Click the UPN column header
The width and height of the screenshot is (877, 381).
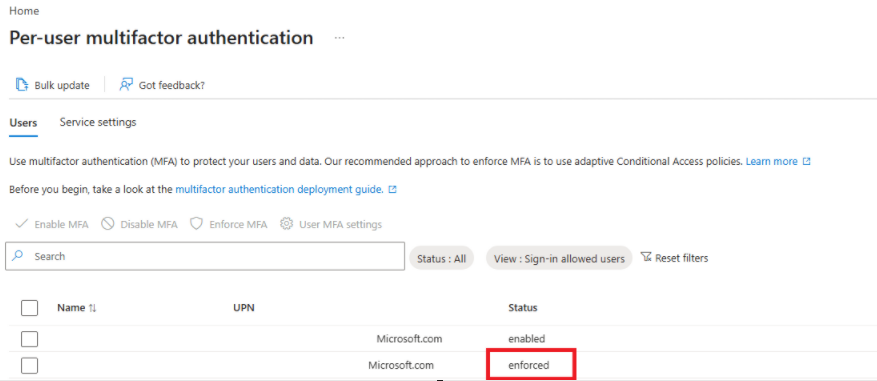[x=244, y=308]
